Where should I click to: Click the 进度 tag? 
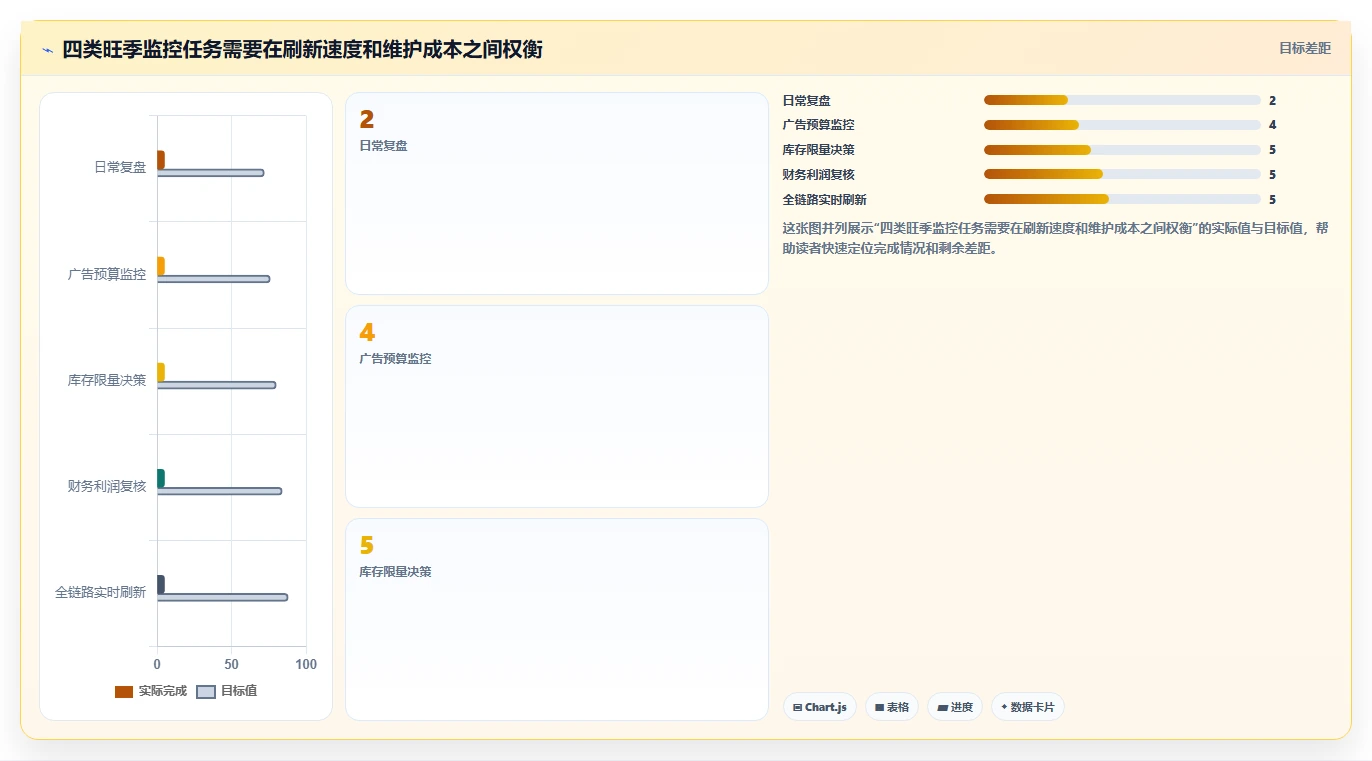[955, 707]
